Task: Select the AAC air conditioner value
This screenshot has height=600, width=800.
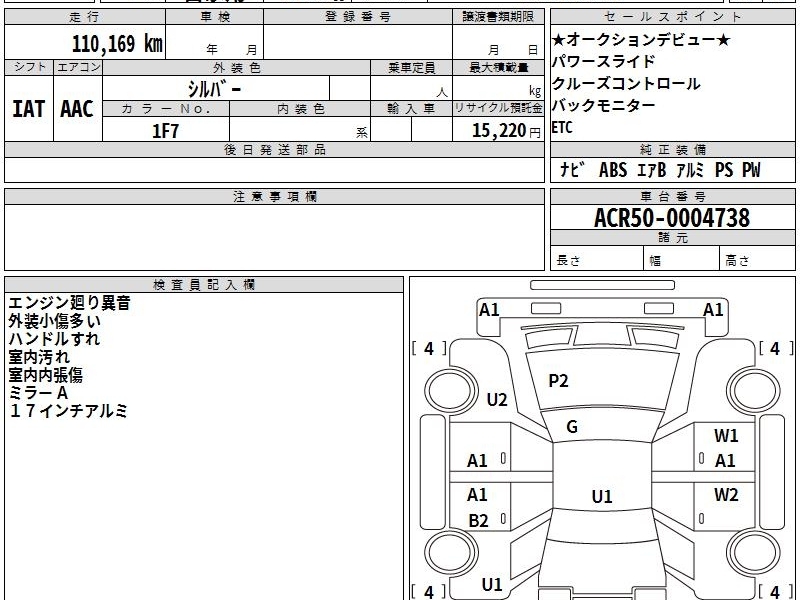Action: point(77,109)
